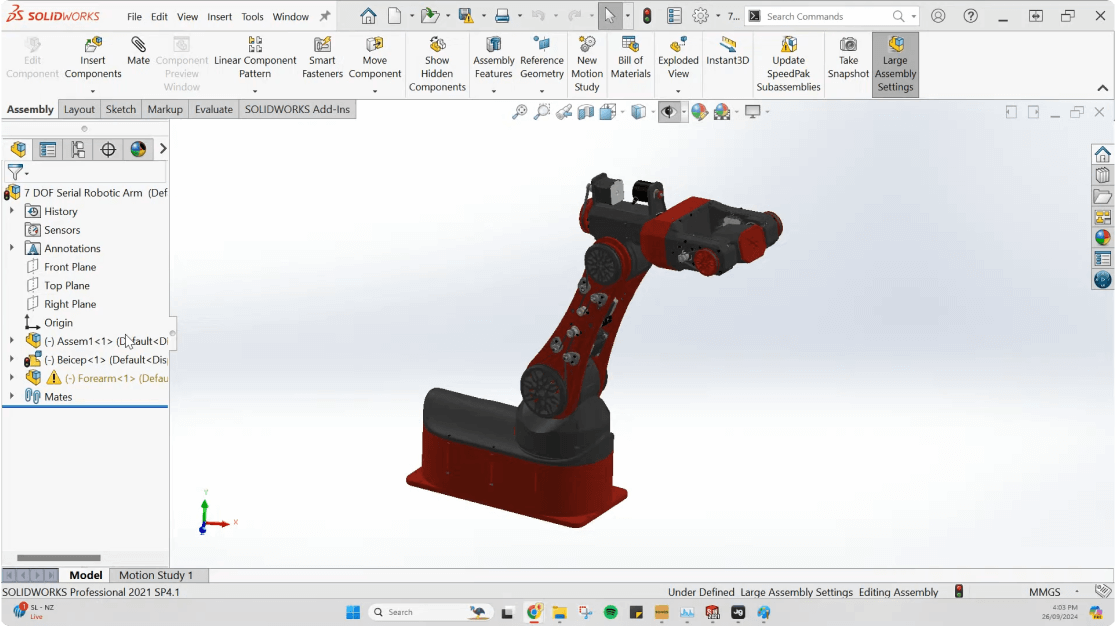Open Insert Components dropdown arrow
Screen dimensions: 1116x626
(x=93, y=91)
